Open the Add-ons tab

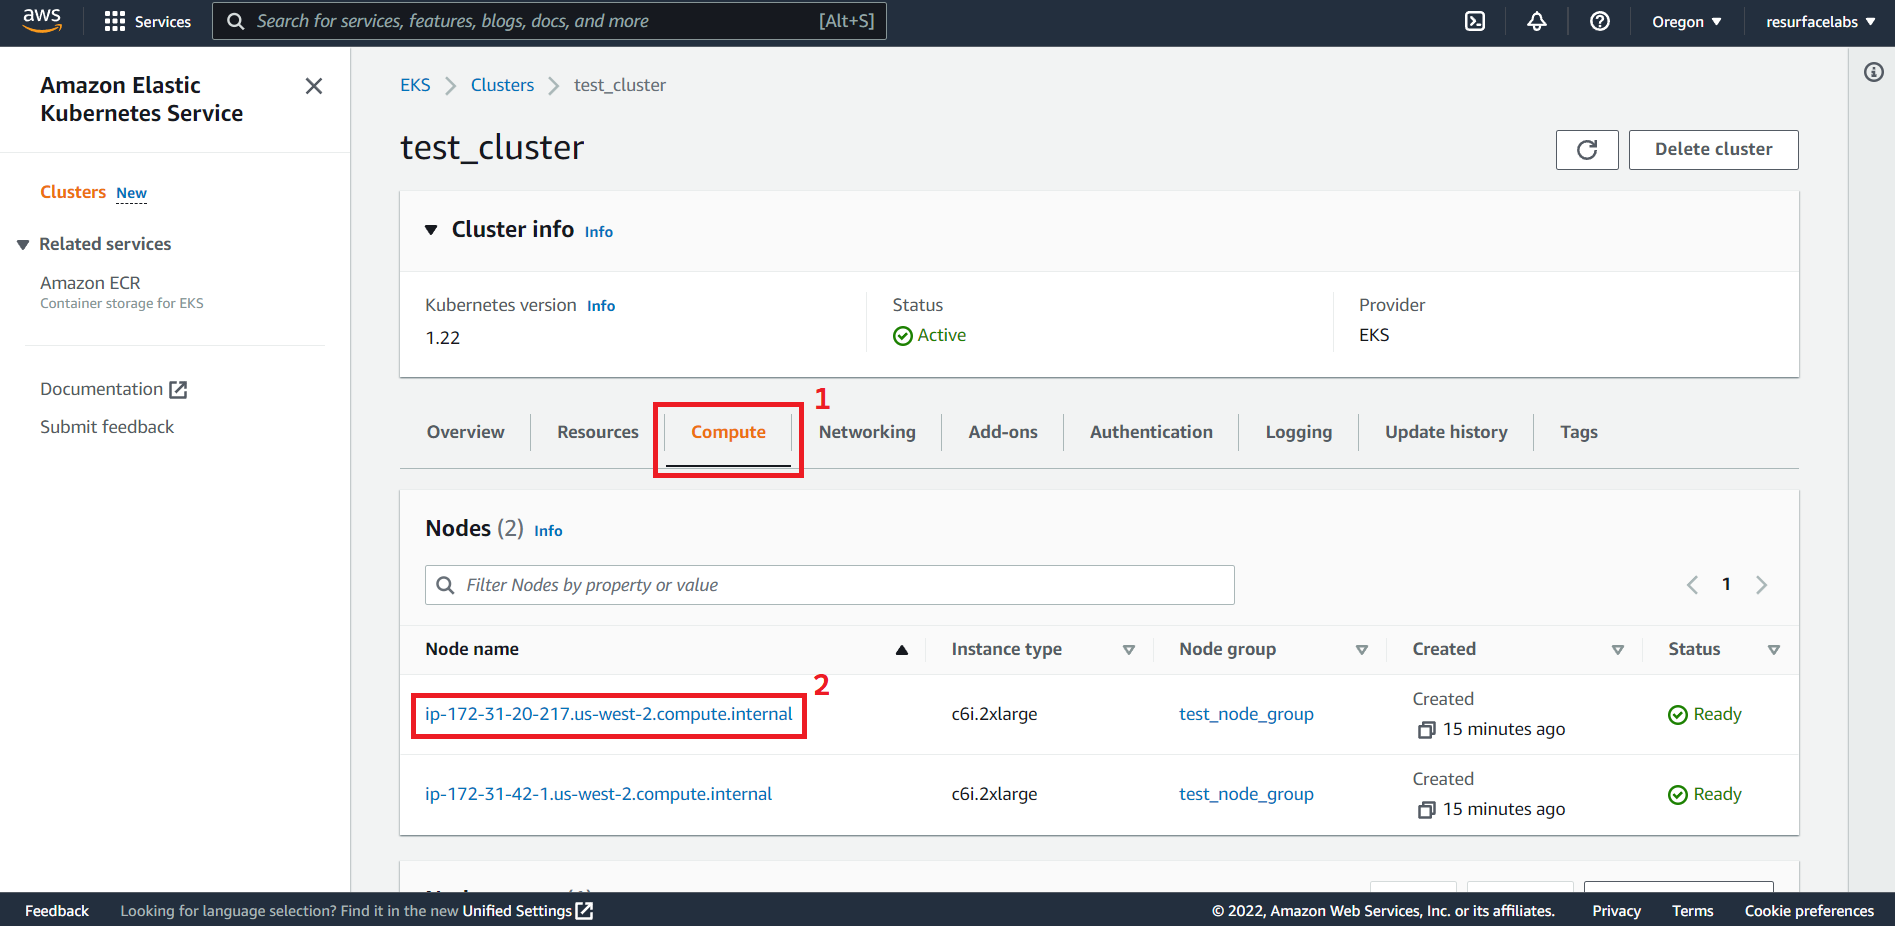(x=1003, y=432)
